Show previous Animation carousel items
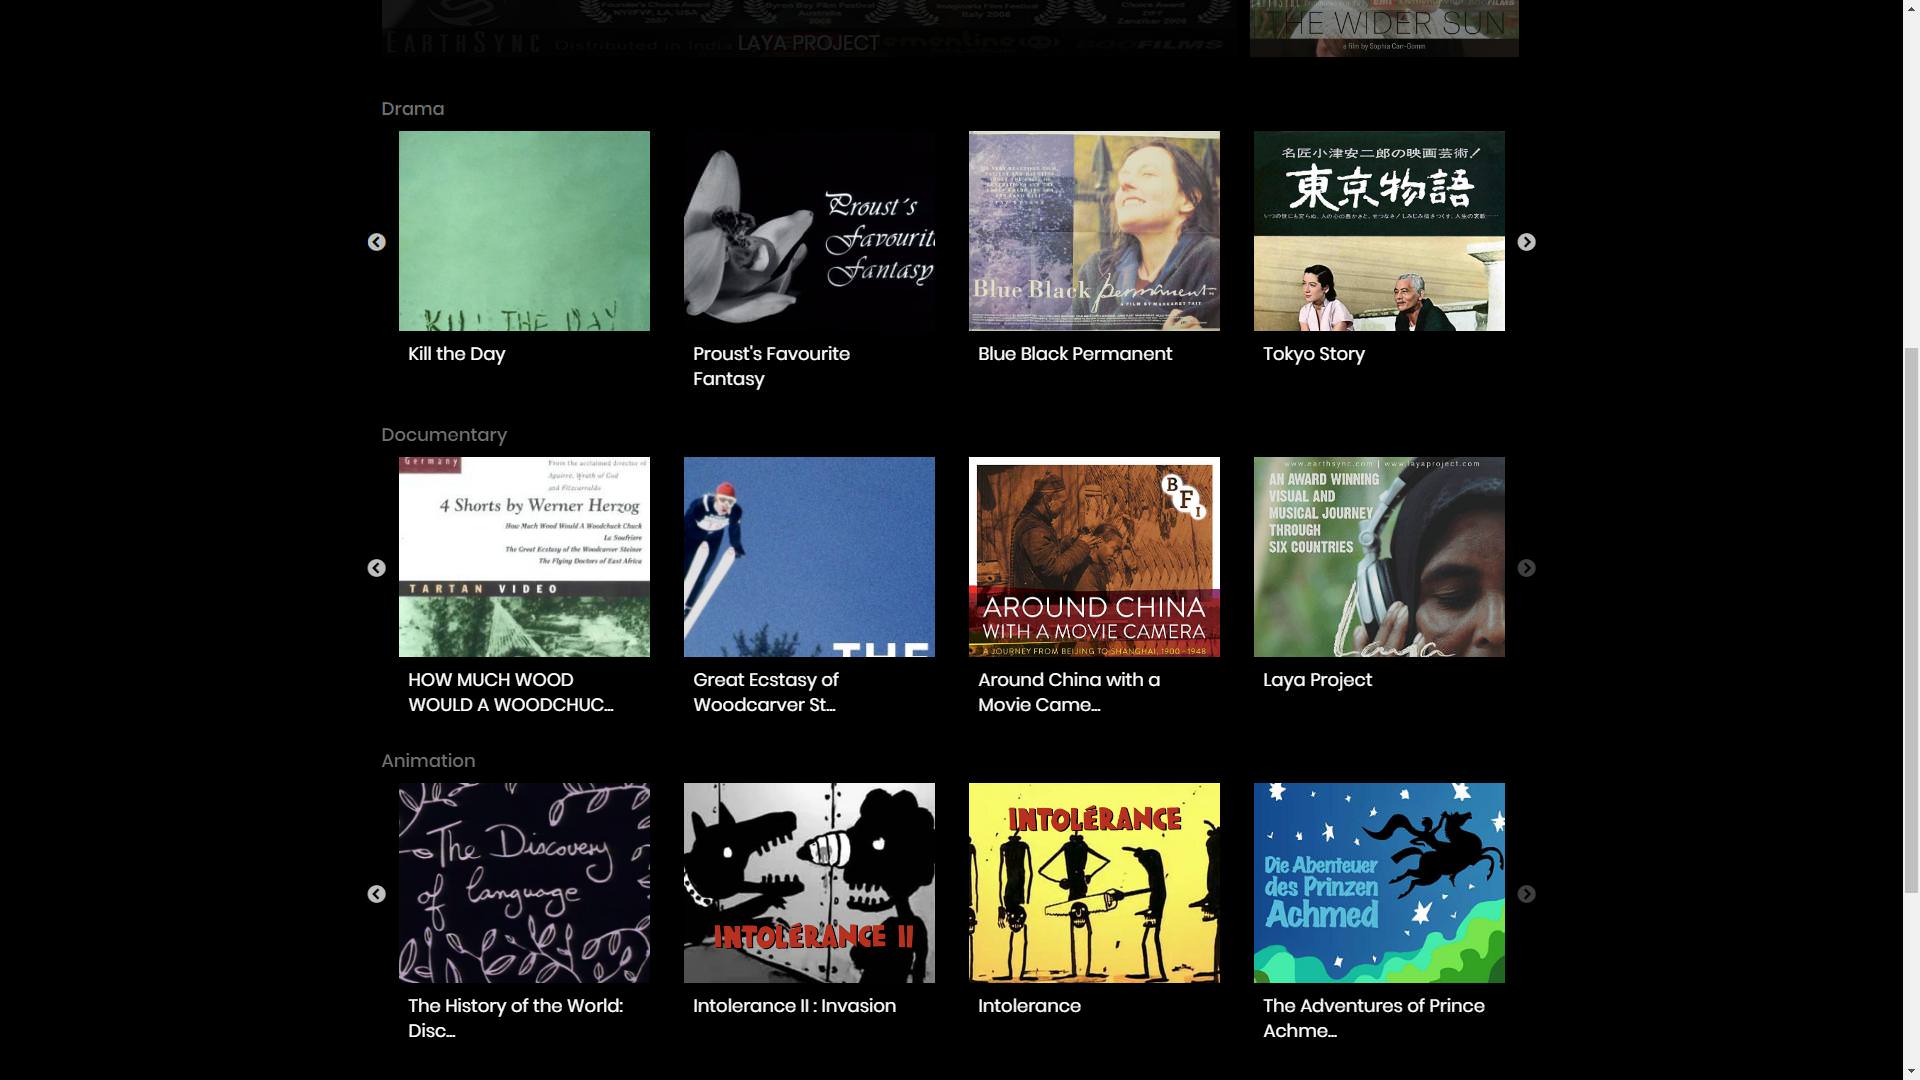 (x=376, y=894)
